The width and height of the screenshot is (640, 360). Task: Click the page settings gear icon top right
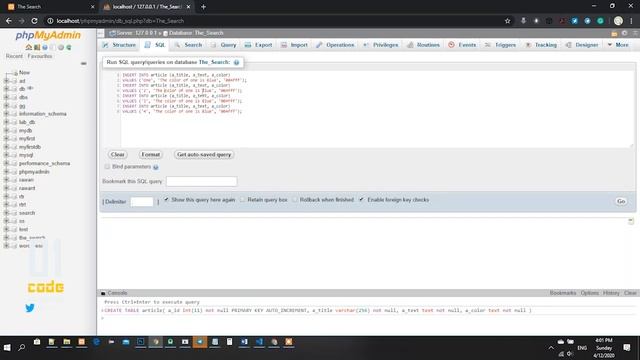coord(624,33)
